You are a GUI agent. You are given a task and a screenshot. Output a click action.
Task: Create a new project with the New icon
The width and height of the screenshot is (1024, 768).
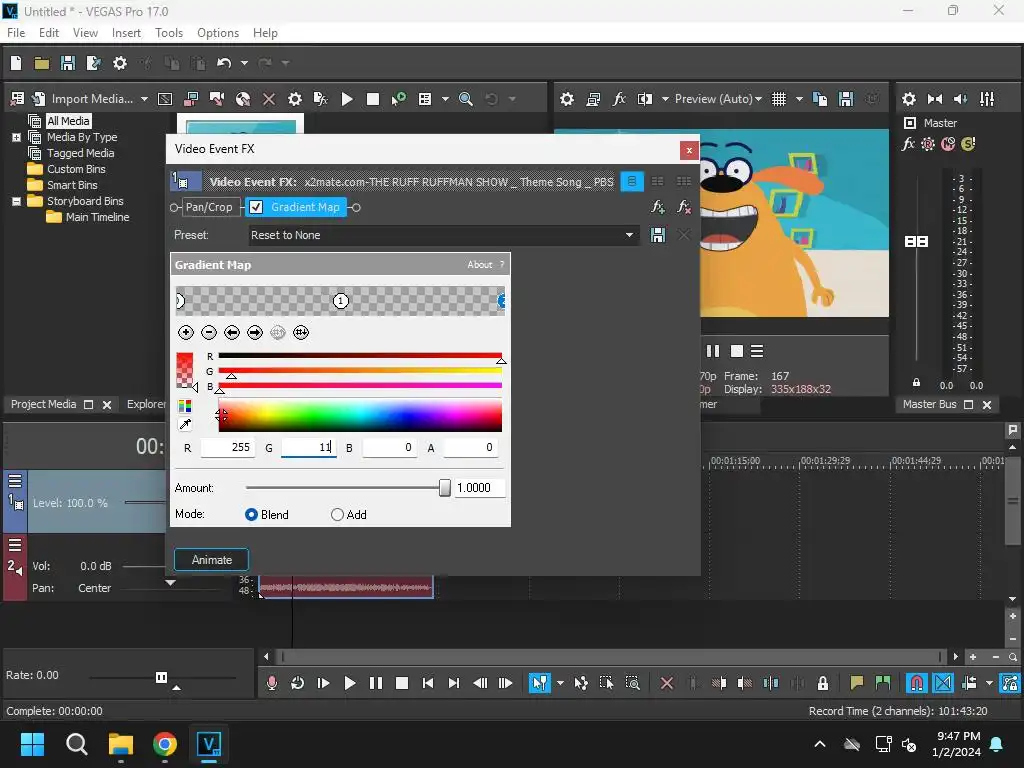click(x=16, y=63)
